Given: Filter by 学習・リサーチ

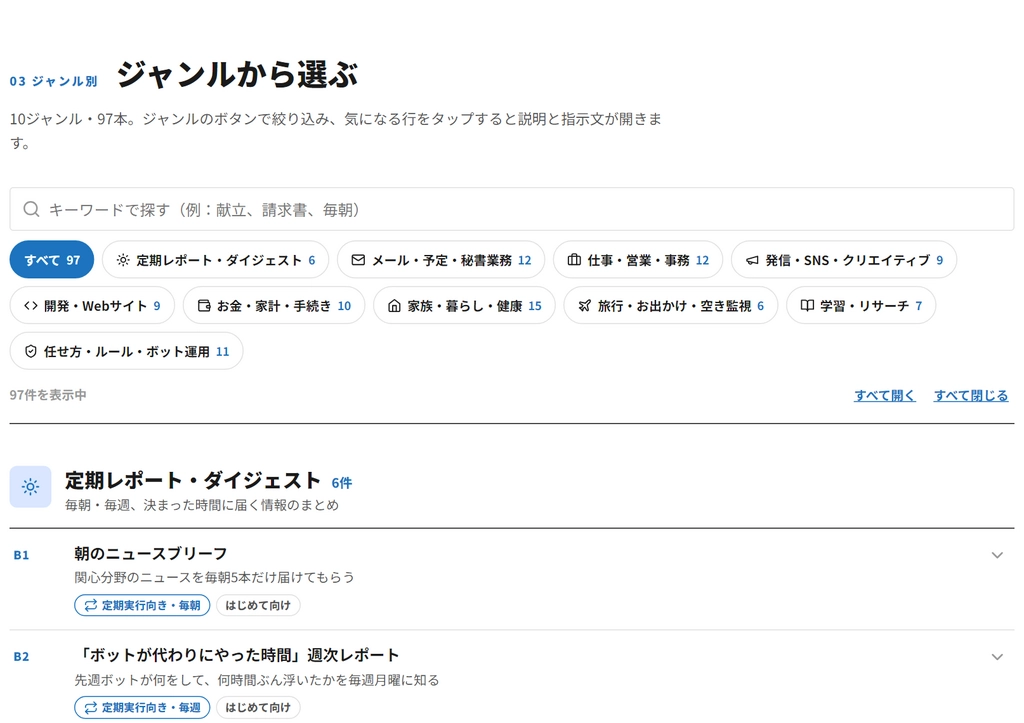Looking at the screenshot, I should point(861,306).
